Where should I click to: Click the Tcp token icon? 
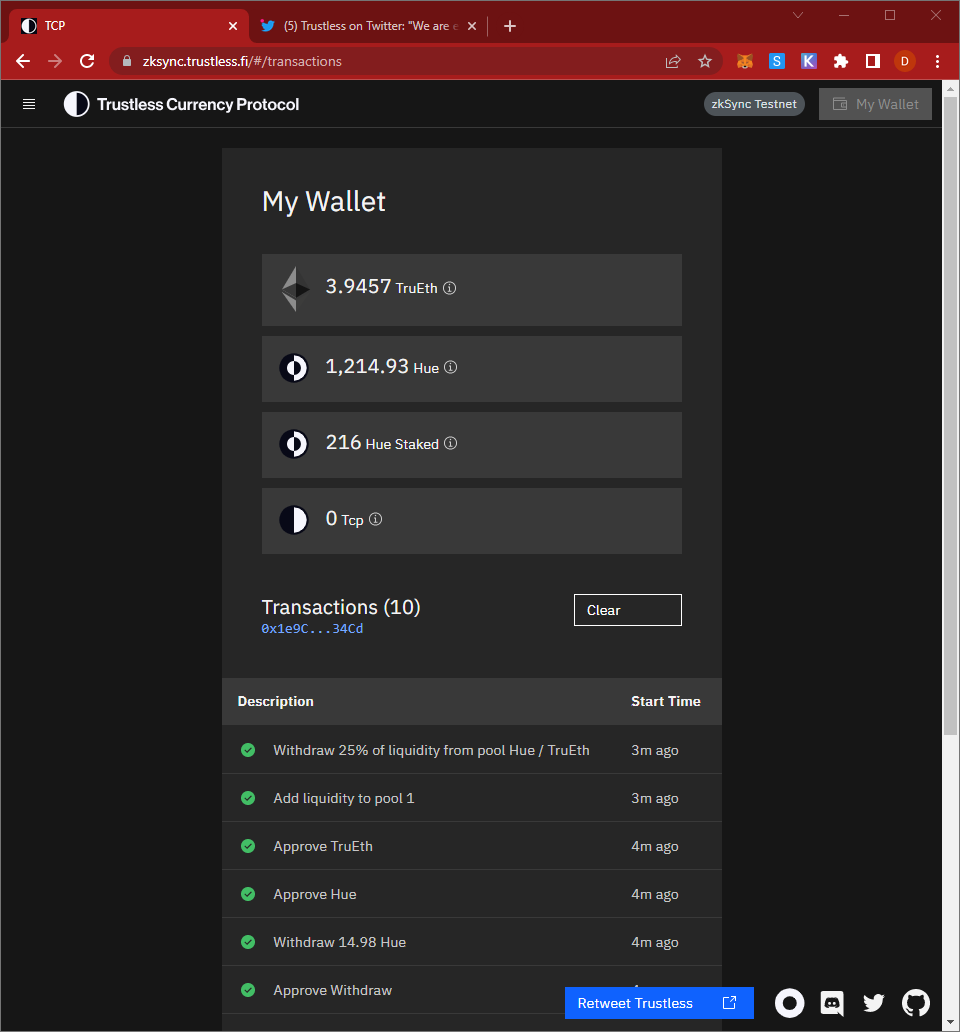[x=294, y=520]
